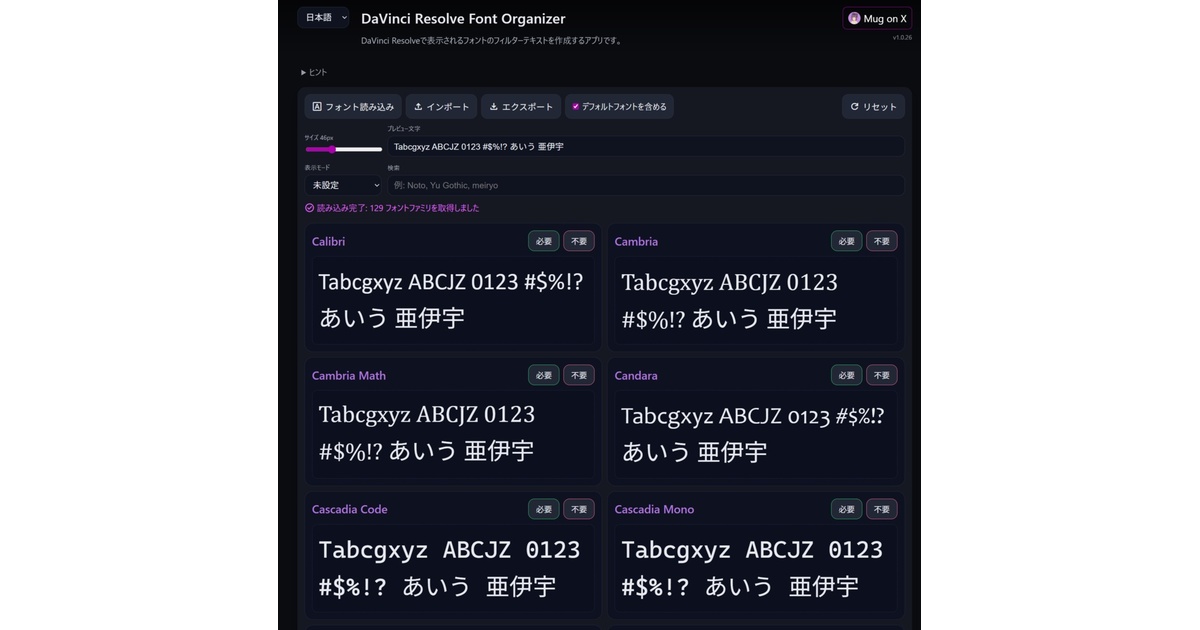This screenshot has width=1200, height=630.
Task: Click the chevron icon on the language selector
Action: click(343, 17)
